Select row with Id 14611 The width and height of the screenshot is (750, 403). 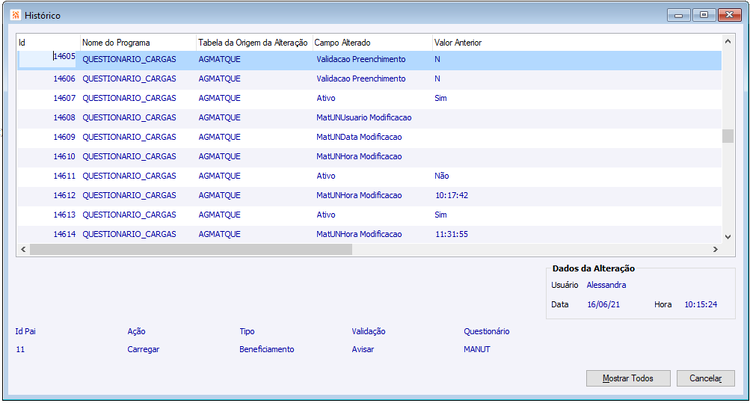369,176
